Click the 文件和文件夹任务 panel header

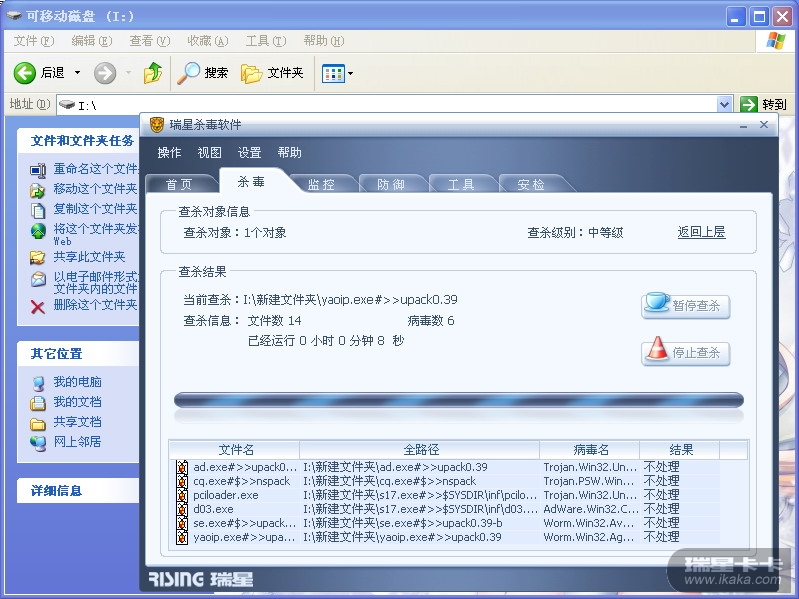pyautogui.click(x=82, y=141)
